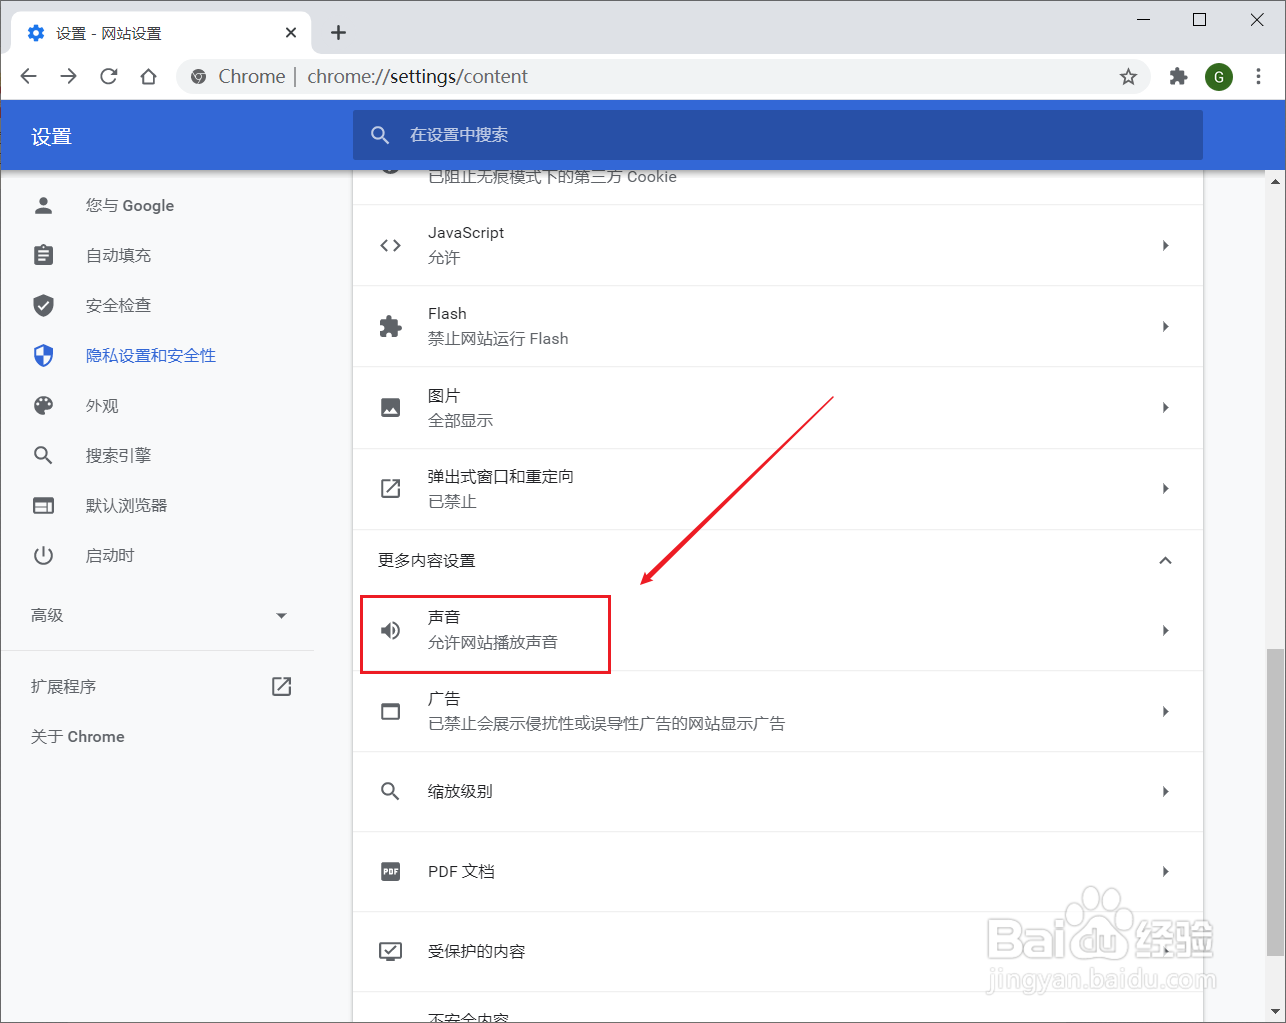Click the Flash puzzle-piece icon
Image resolution: width=1286 pixels, height=1023 pixels.
click(390, 326)
